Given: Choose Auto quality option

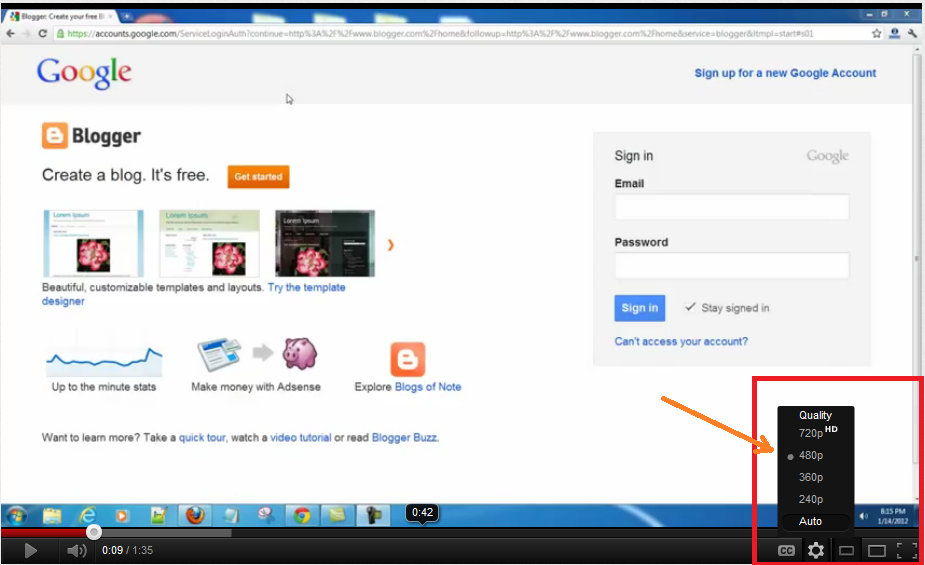Looking at the screenshot, I should click(816, 521).
